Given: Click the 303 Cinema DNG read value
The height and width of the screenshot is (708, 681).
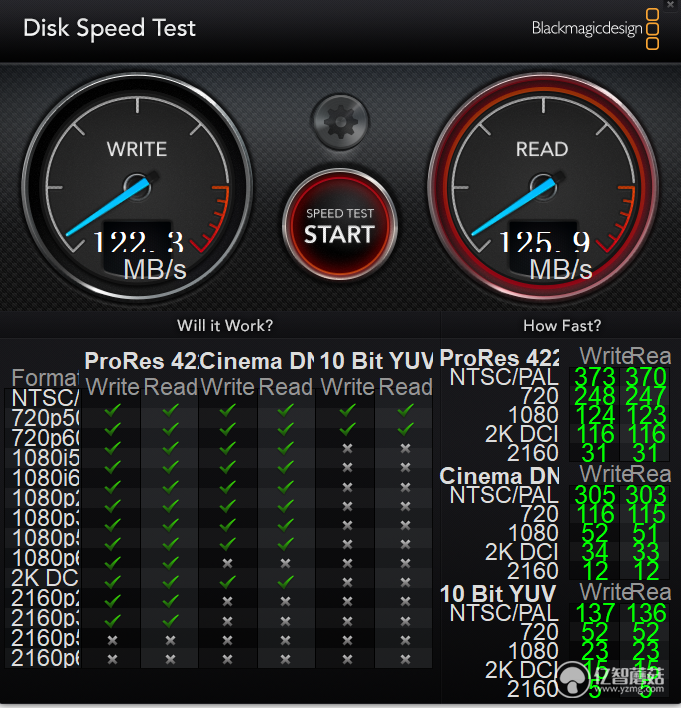Looking at the screenshot, I should coord(646,494).
